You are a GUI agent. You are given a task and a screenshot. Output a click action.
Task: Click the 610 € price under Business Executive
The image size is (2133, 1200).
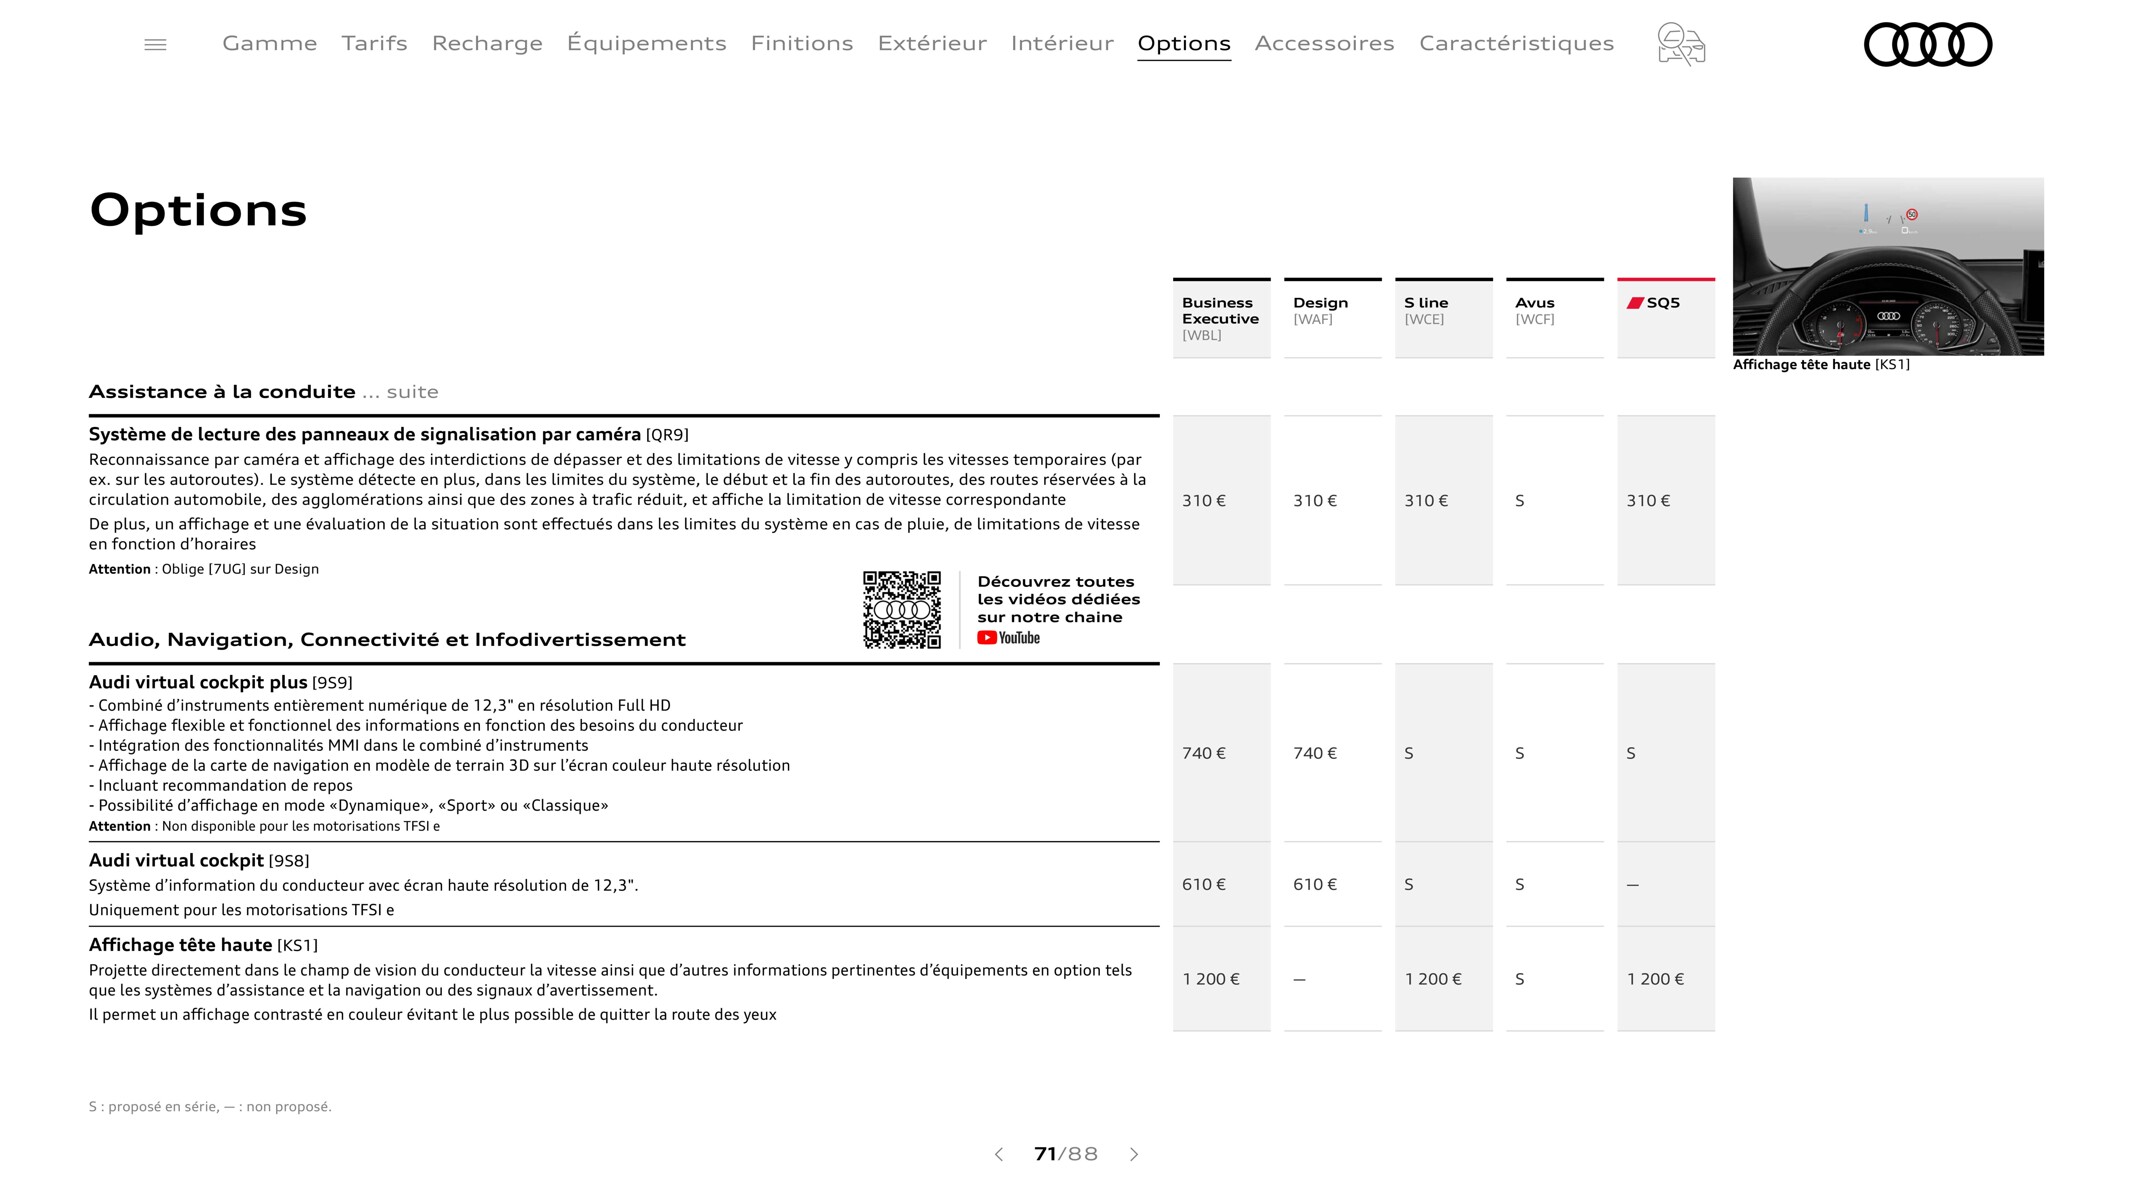pos(1204,884)
